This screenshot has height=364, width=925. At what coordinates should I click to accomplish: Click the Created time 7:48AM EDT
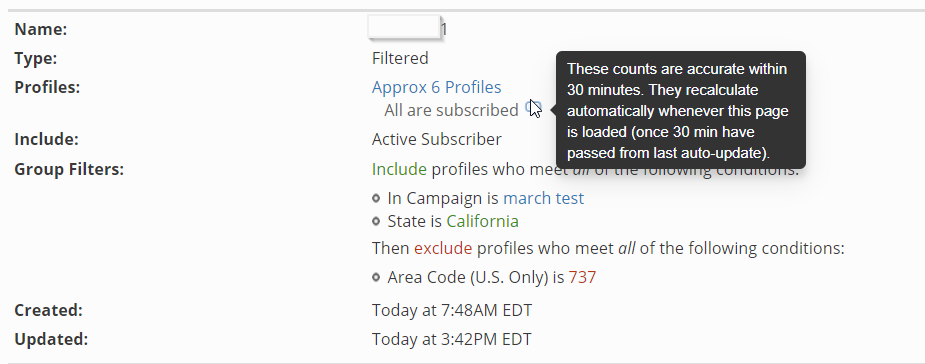[x=452, y=310]
